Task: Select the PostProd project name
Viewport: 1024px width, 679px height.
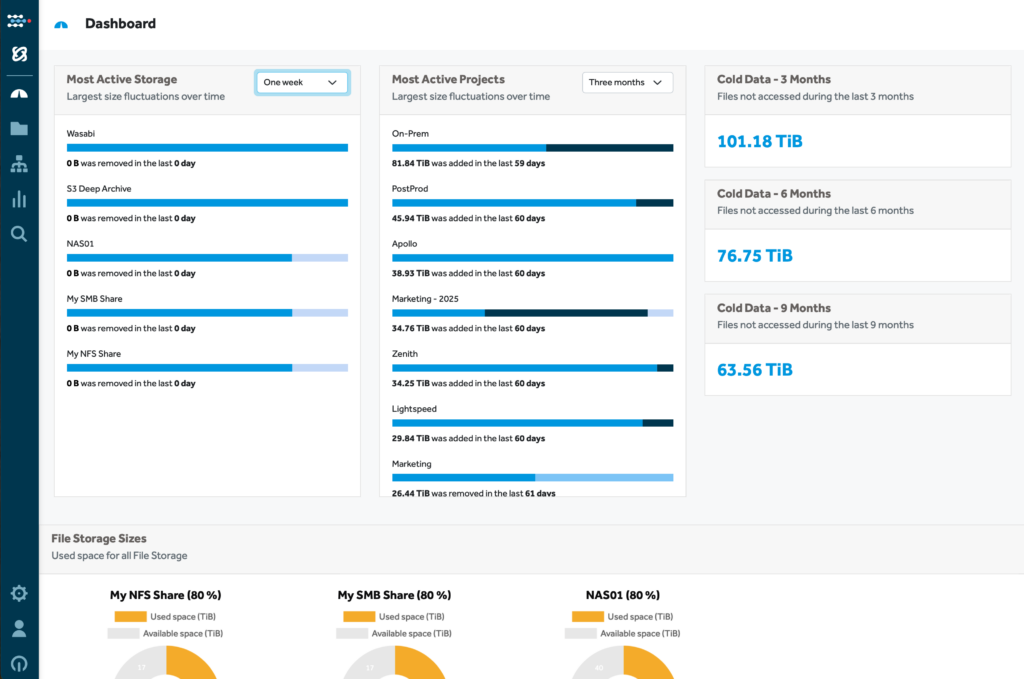Action: tap(410, 189)
